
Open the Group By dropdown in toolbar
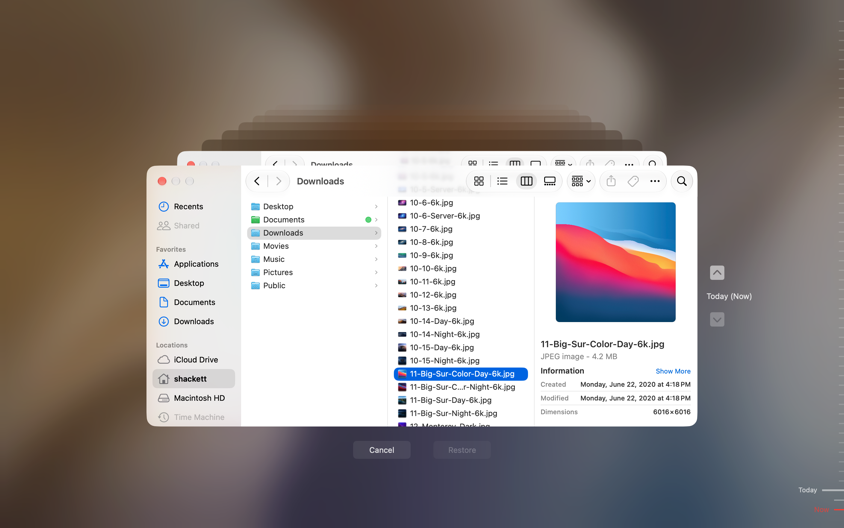(581, 181)
